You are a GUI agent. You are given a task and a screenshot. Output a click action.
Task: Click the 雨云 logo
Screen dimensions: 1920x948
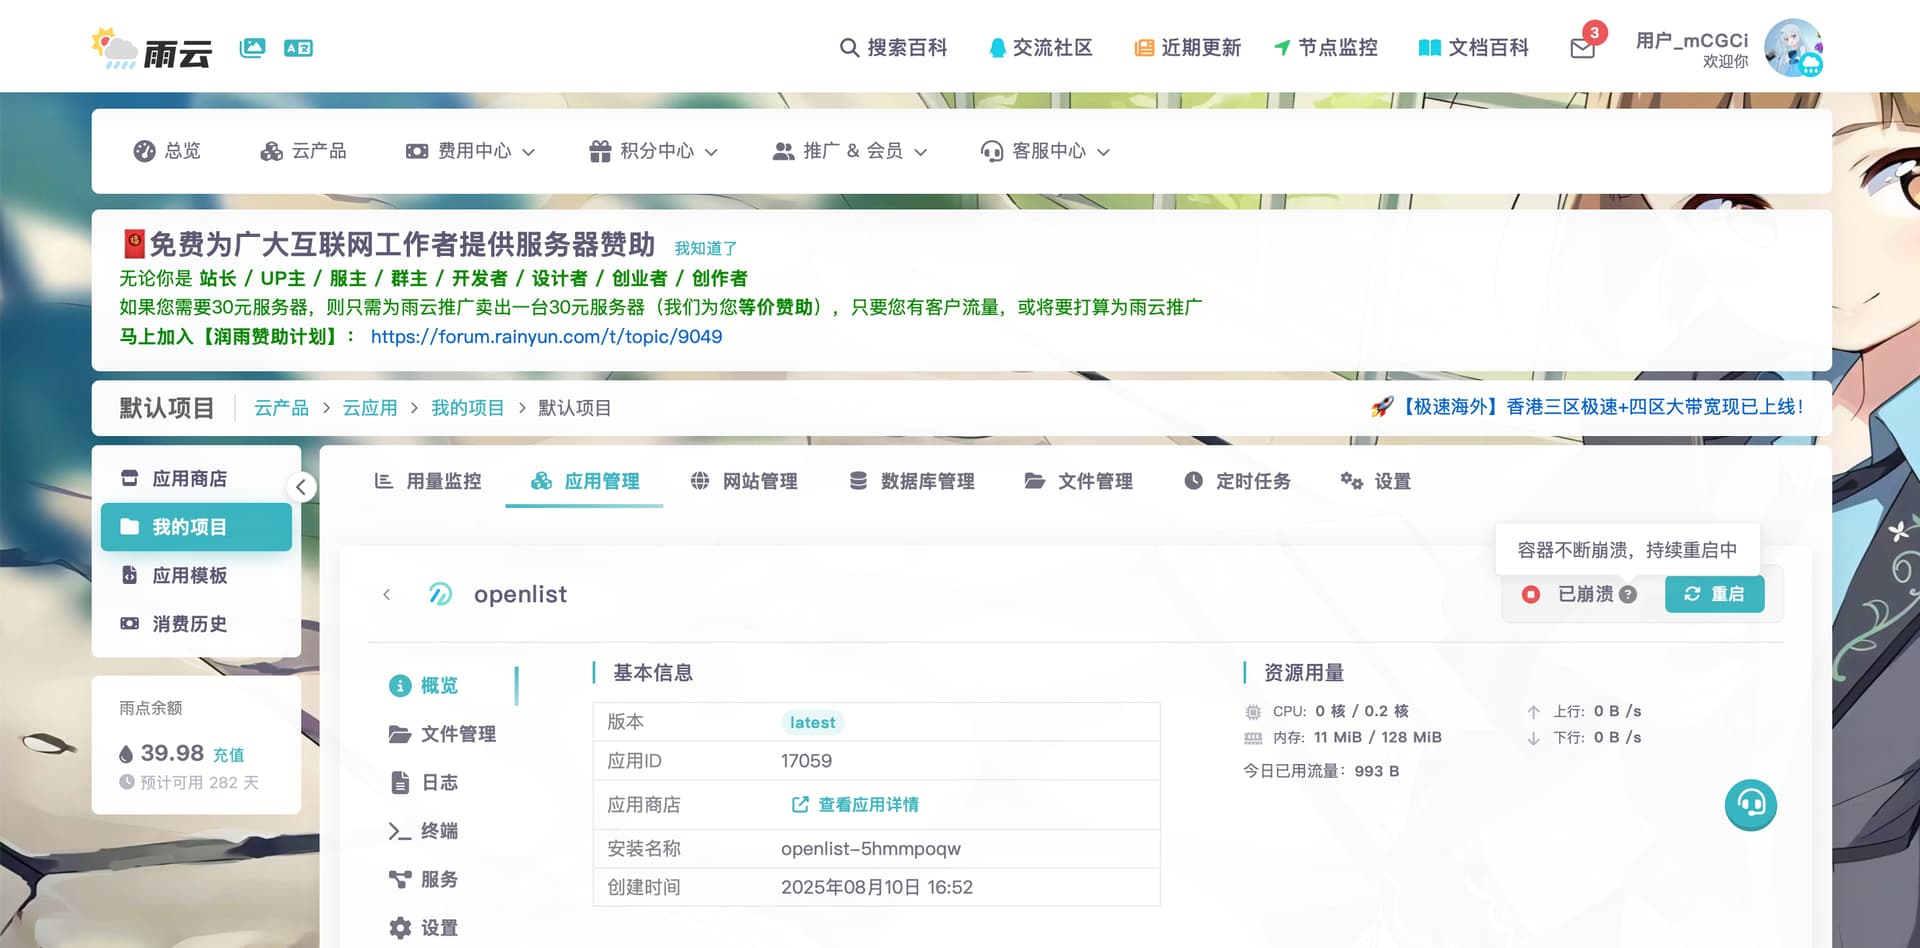click(x=151, y=49)
